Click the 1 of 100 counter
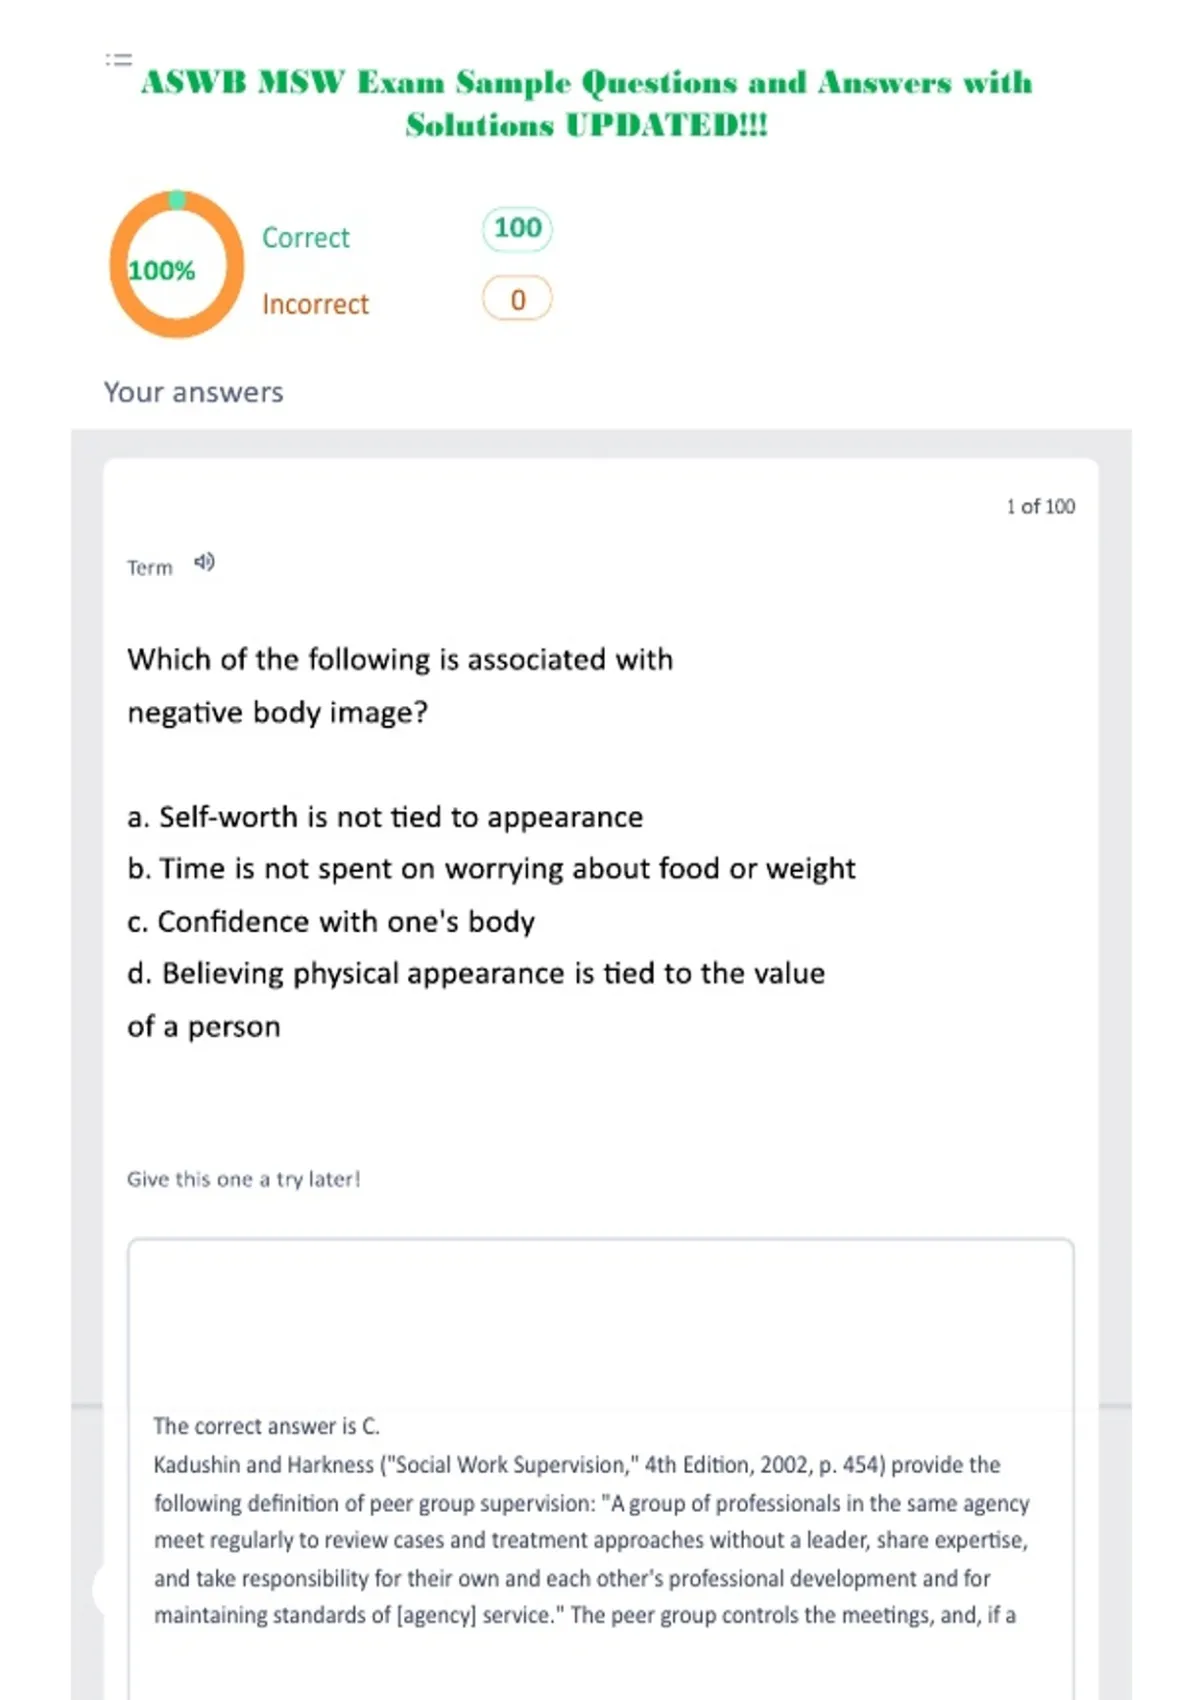 (1041, 507)
